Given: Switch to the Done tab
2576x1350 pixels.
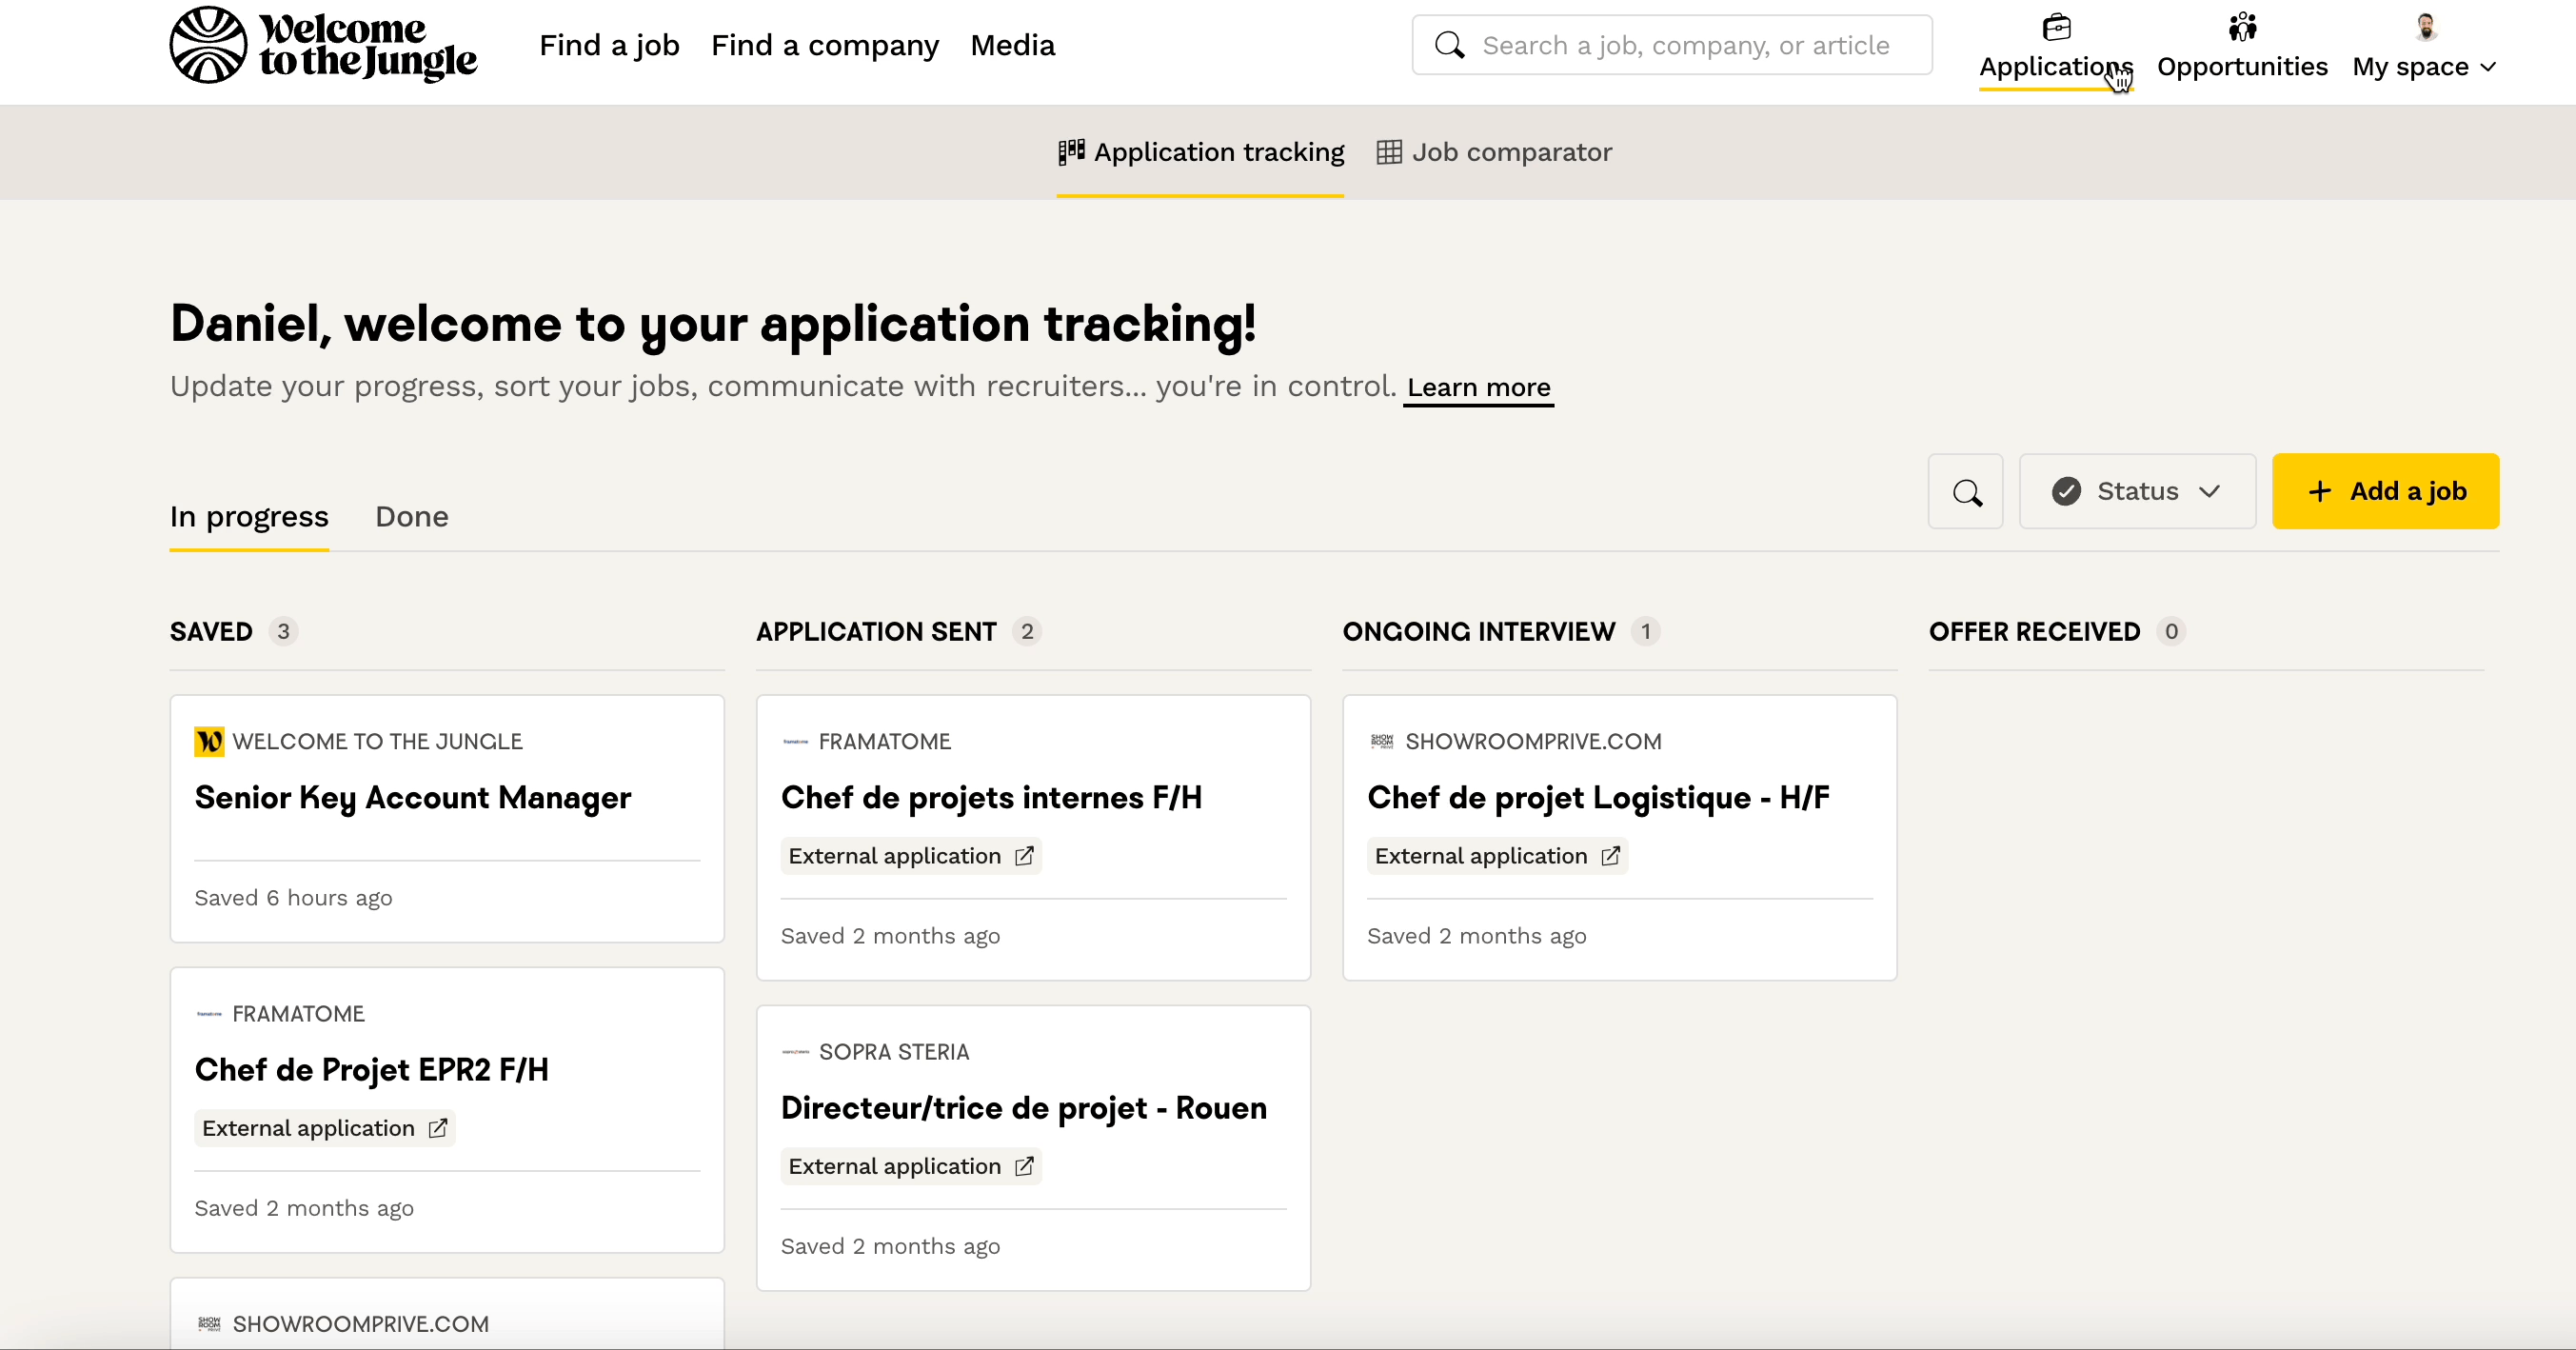Looking at the screenshot, I should 411,517.
